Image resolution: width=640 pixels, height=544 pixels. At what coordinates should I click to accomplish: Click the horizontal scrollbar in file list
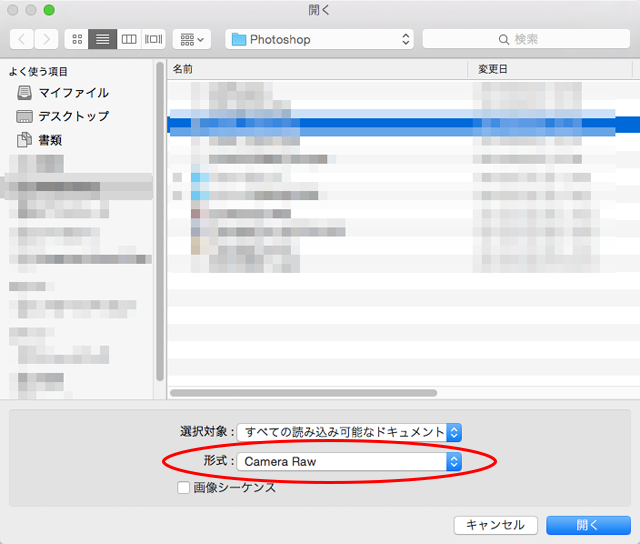(304, 393)
